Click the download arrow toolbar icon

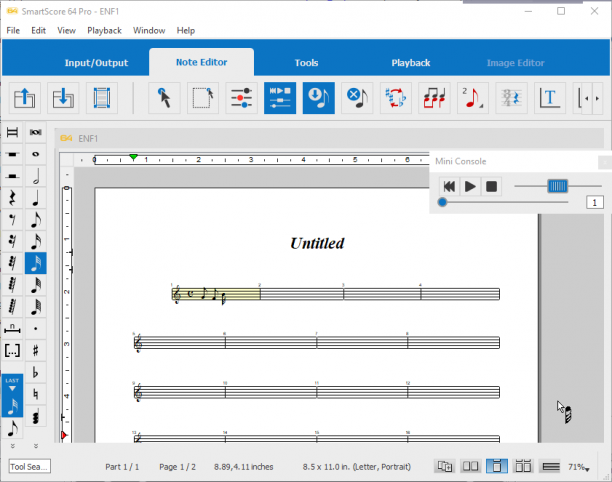(x=63, y=98)
